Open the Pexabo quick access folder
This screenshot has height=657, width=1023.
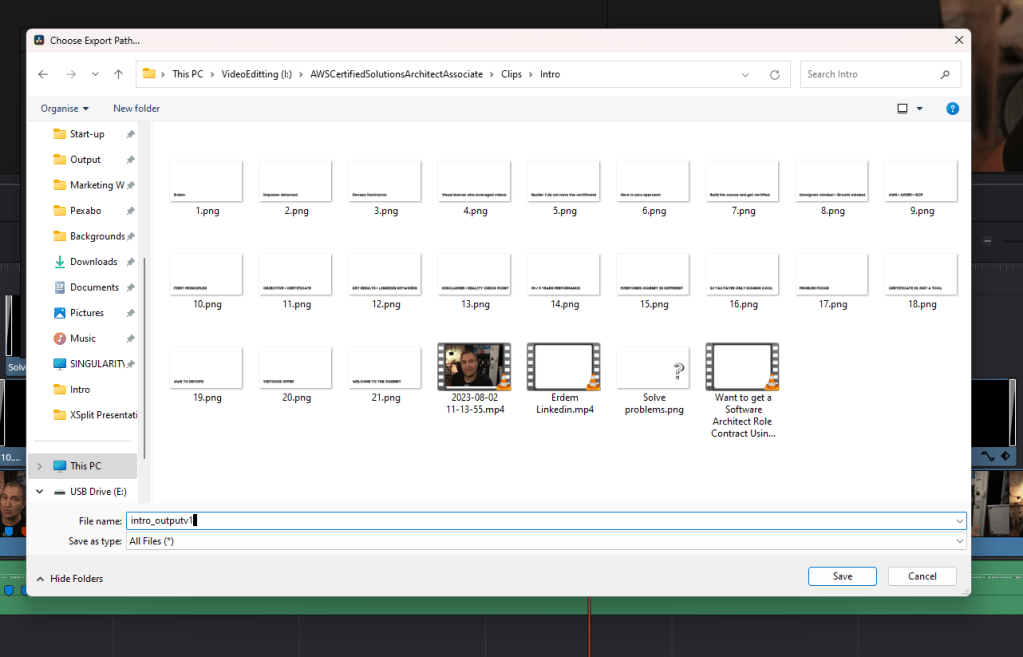coord(85,210)
